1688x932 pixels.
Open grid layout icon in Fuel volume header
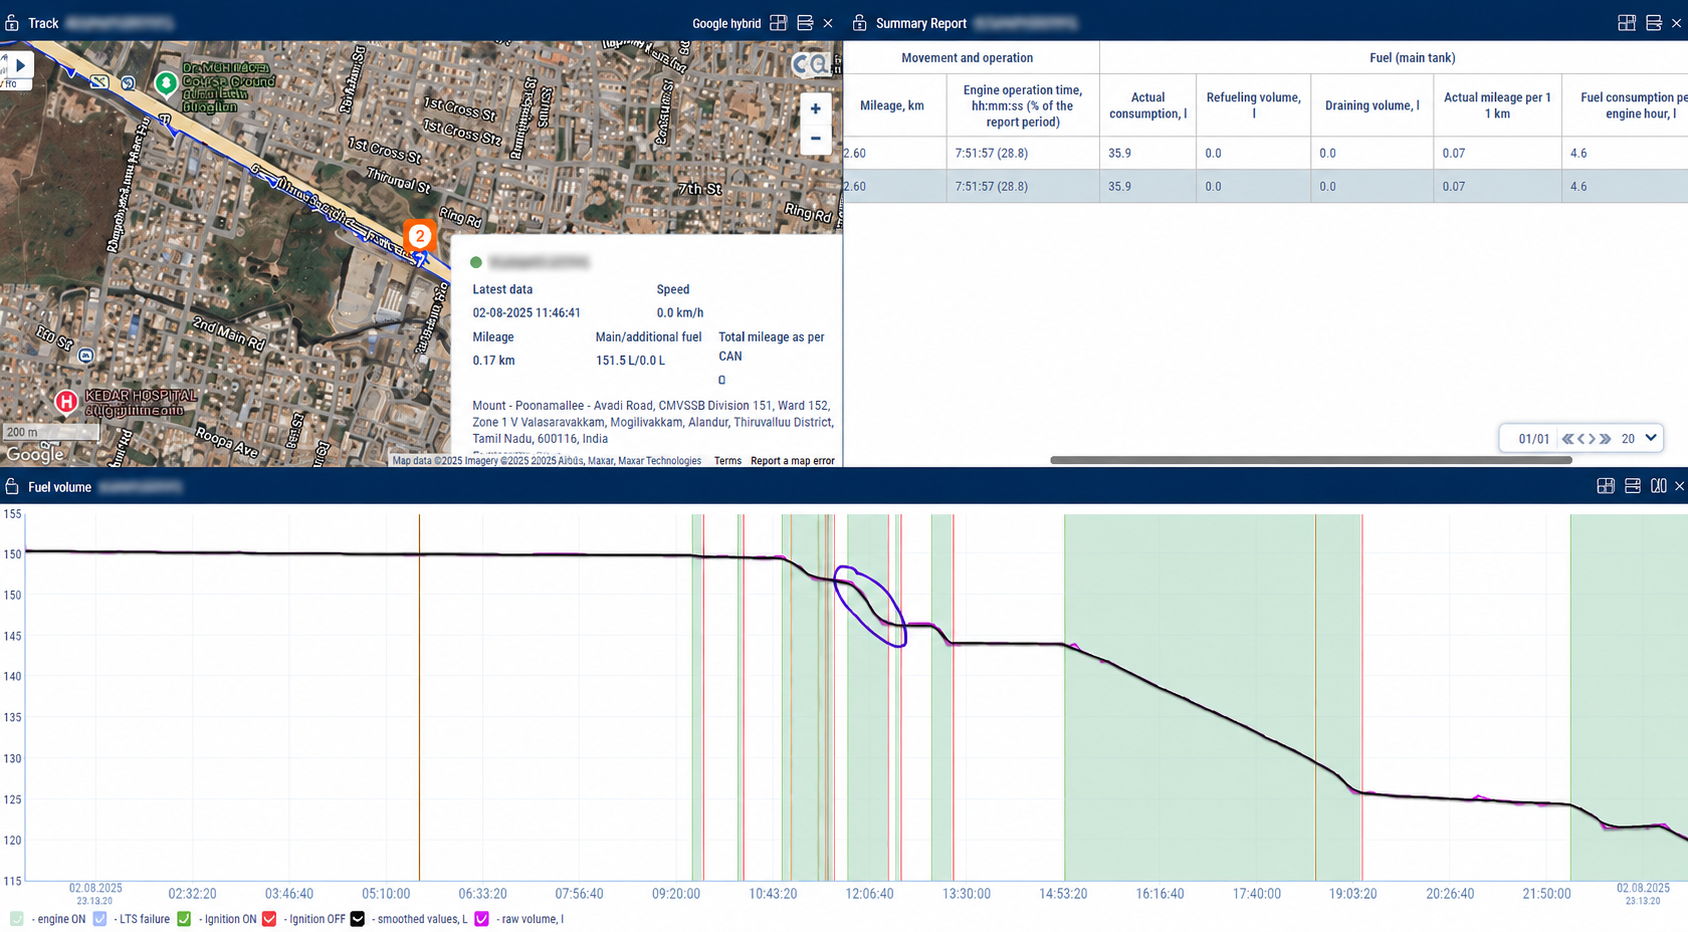point(1606,486)
